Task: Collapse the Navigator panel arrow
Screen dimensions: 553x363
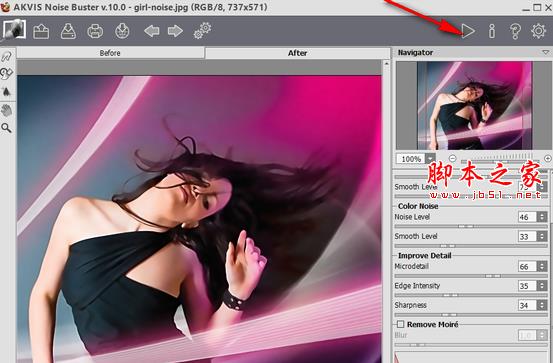Action: pyautogui.click(x=546, y=53)
